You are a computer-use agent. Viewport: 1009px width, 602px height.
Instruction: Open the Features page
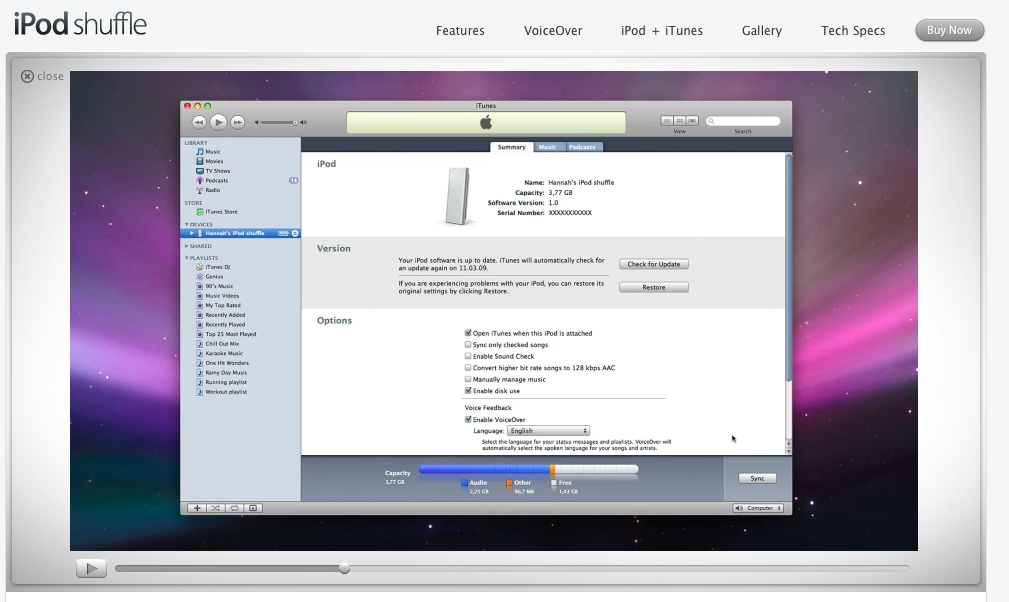click(460, 31)
